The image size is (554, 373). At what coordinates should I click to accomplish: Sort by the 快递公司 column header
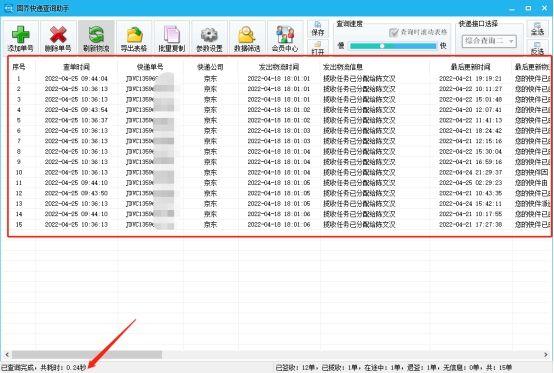click(210, 67)
